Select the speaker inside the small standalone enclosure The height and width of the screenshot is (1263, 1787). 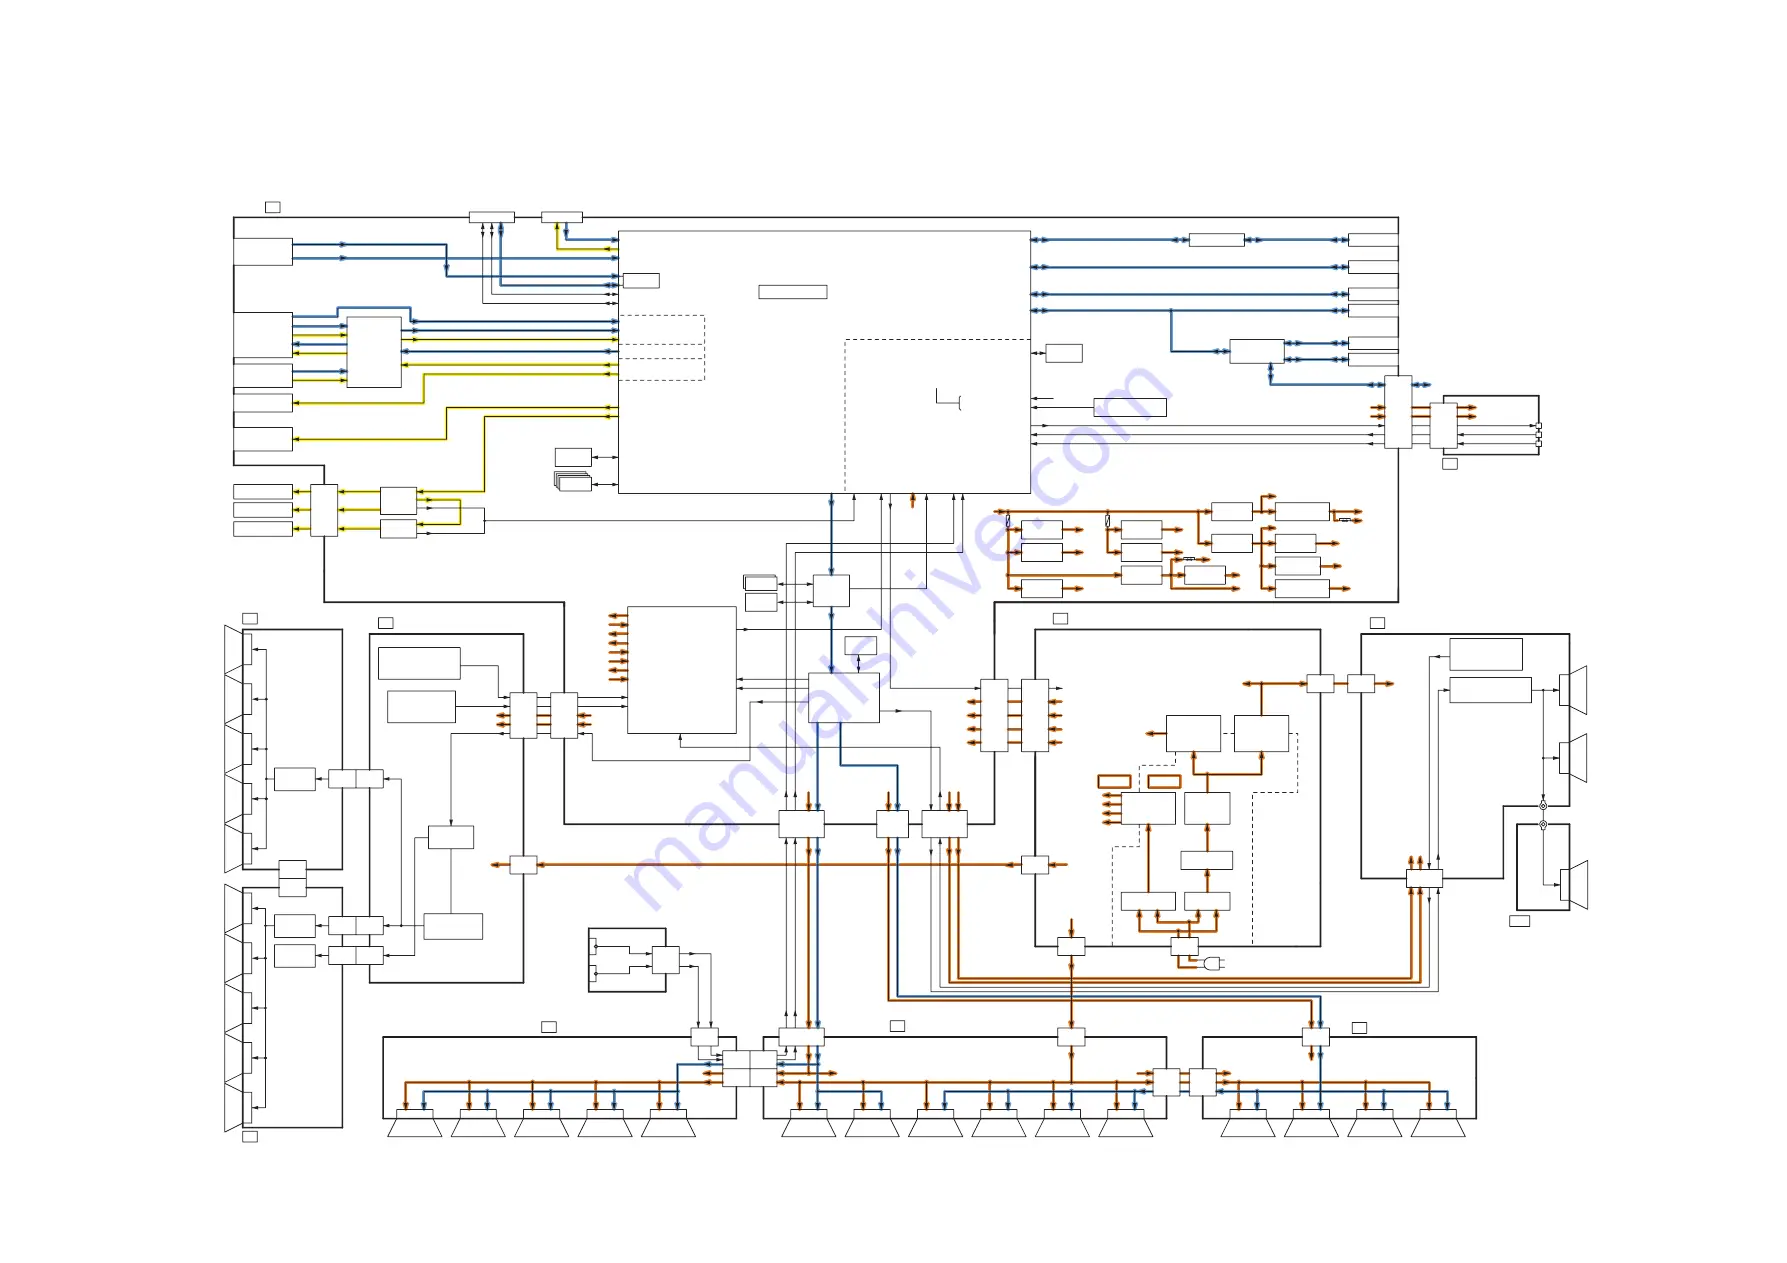pyautogui.click(x=1573, y=885)
